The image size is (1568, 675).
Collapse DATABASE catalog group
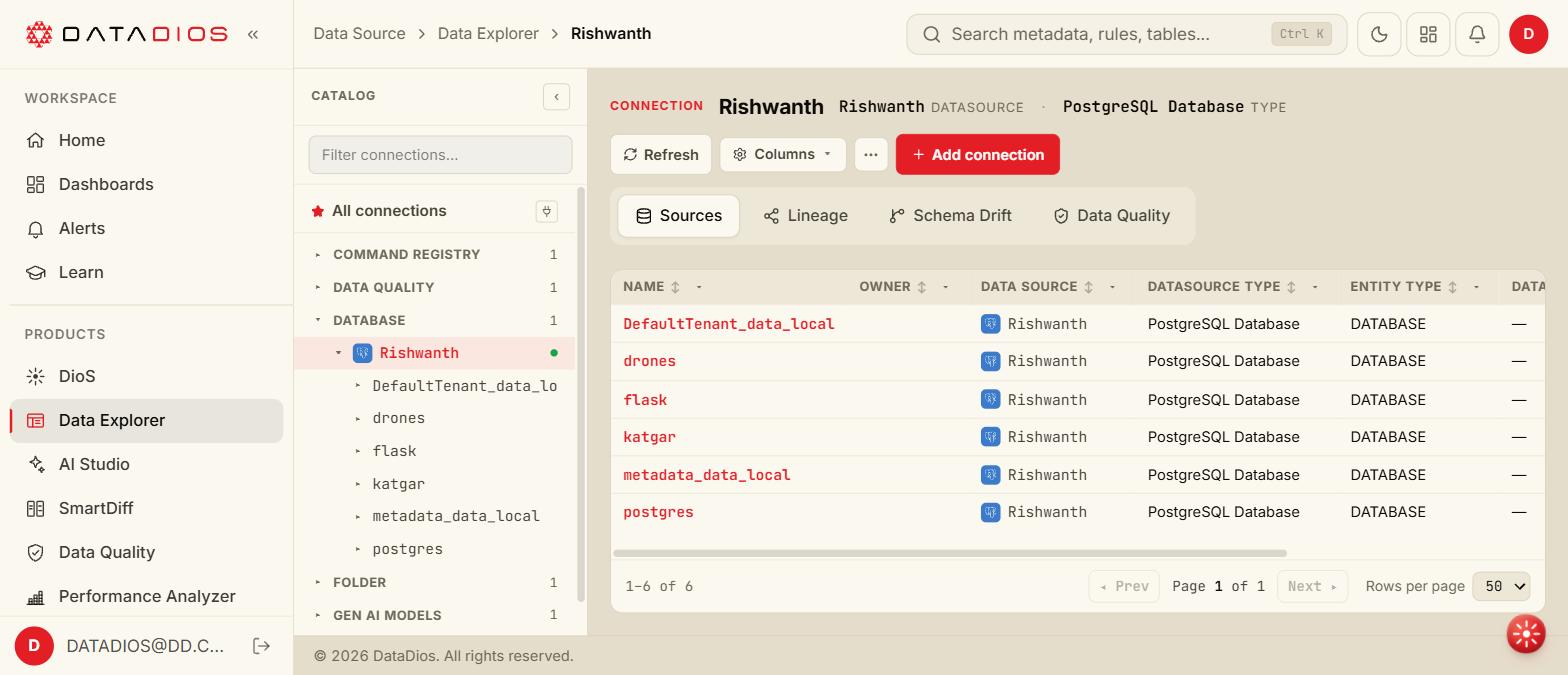click(x=318, y=320)
